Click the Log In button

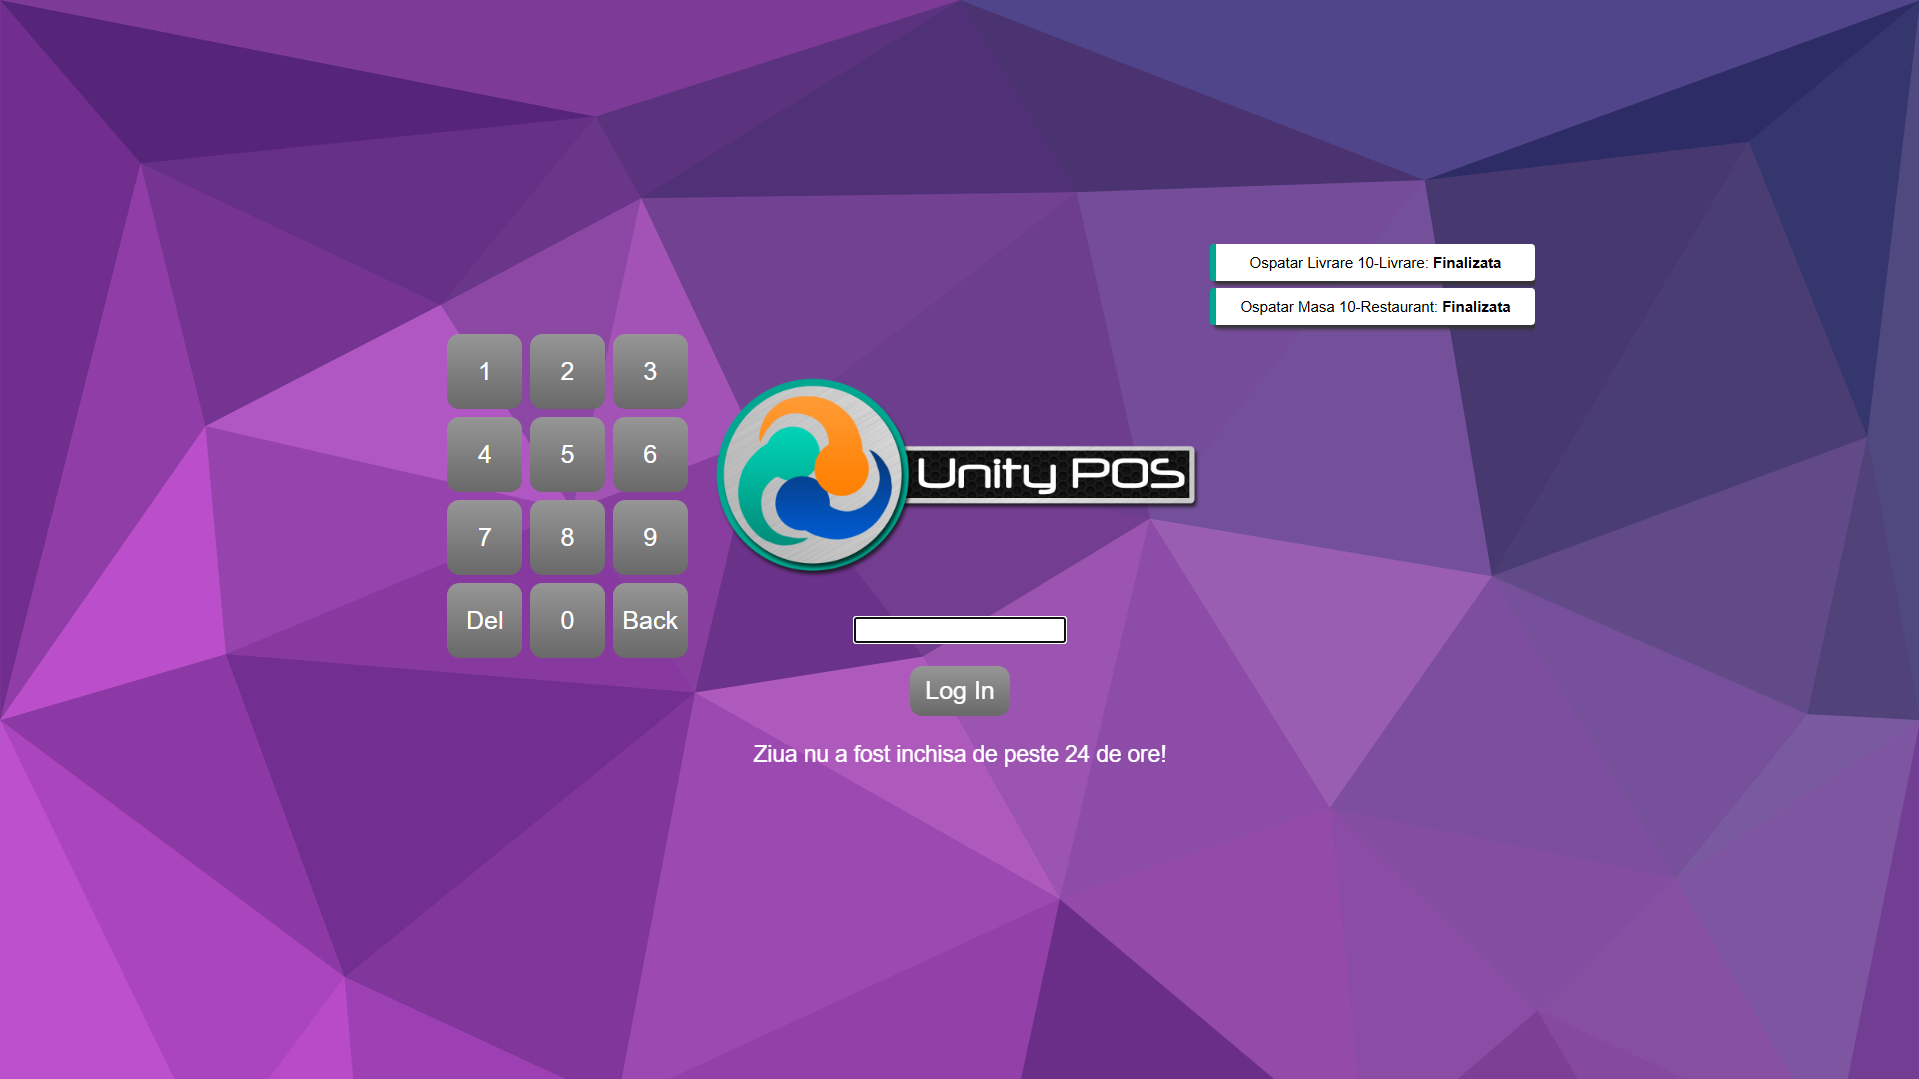point(959,691)
